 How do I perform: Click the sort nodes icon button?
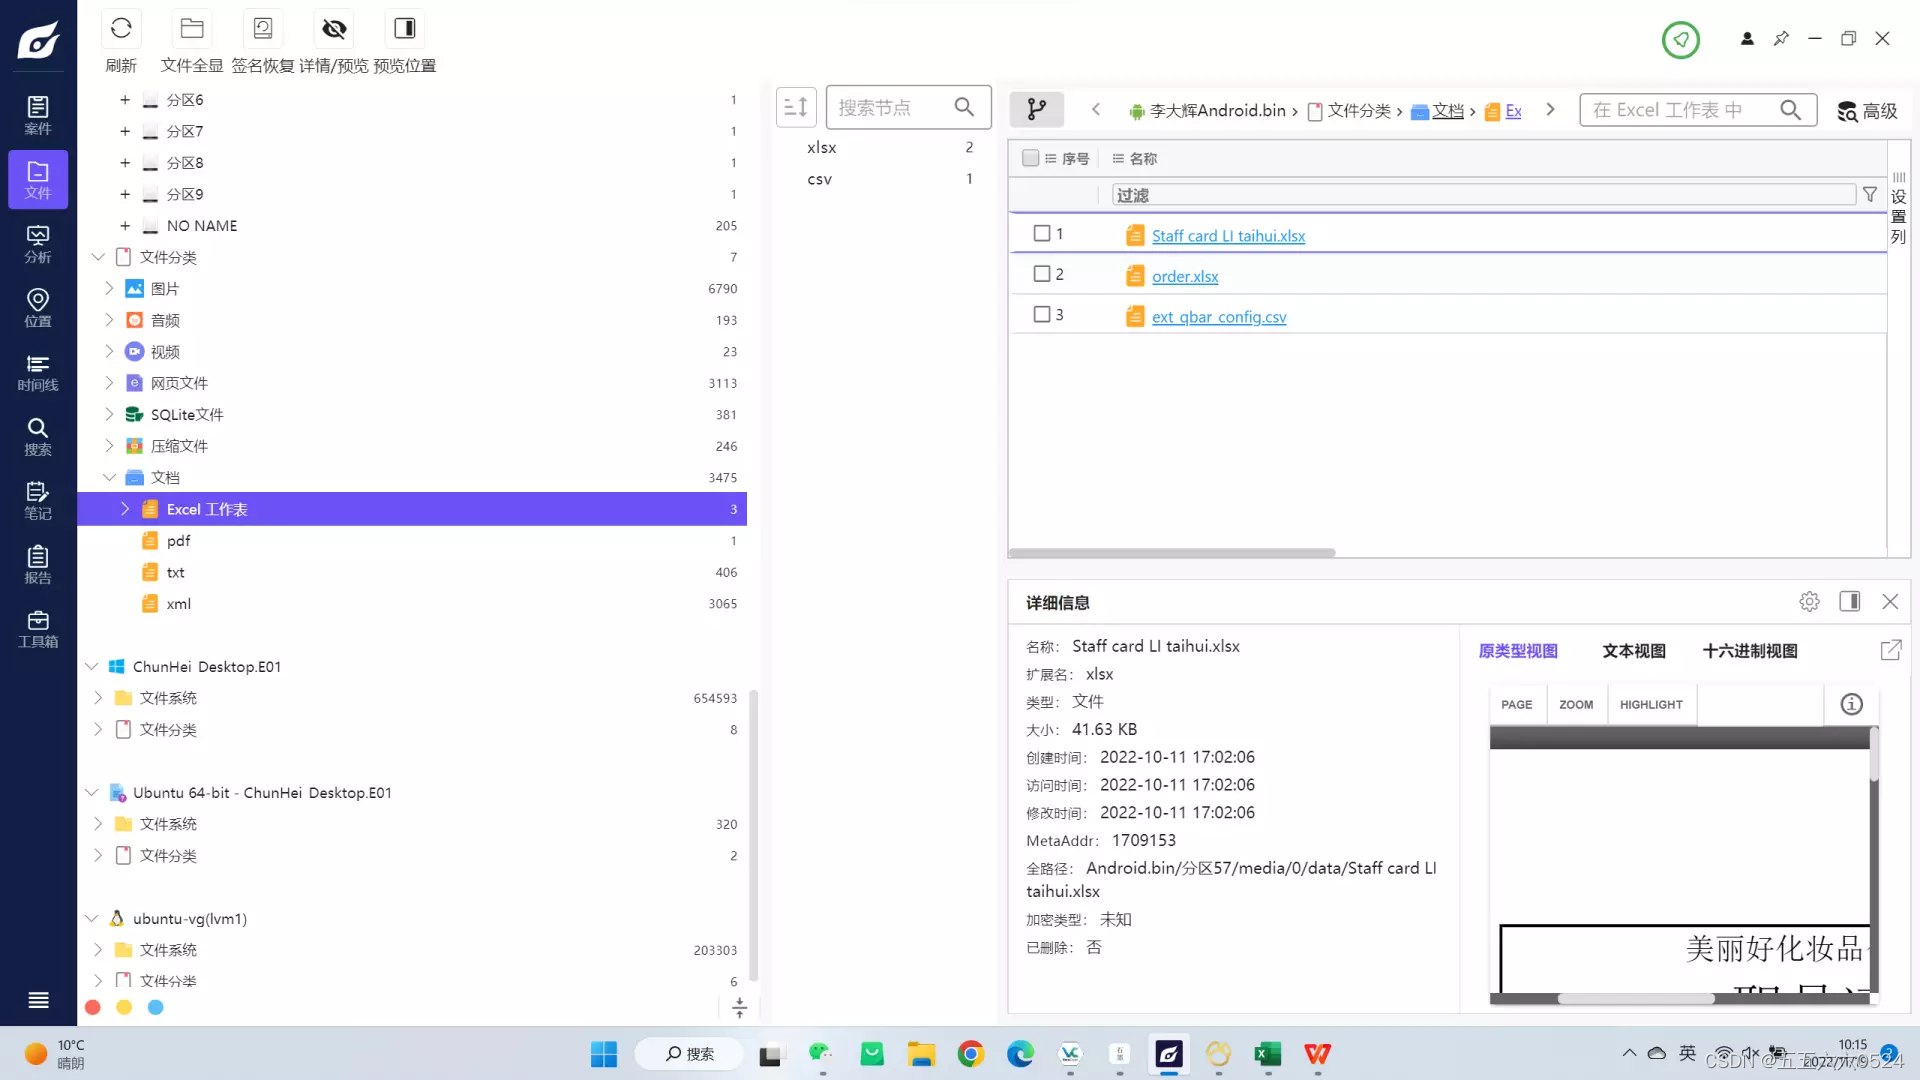(796, 107)
